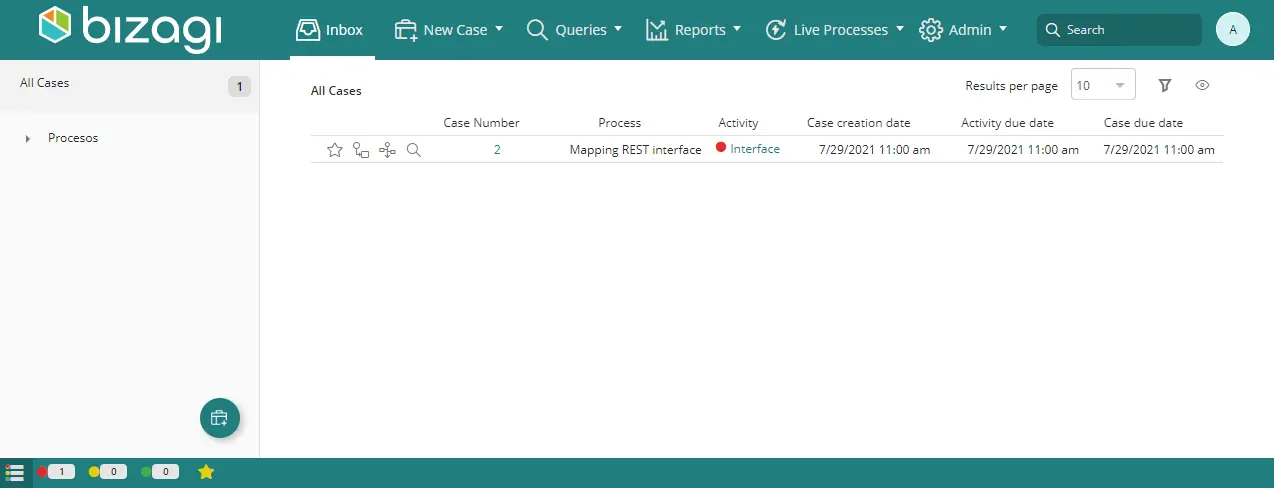Click the Activity due date column header
1274x488 pixels.
pyautogui.click(x=1008, y=123)
